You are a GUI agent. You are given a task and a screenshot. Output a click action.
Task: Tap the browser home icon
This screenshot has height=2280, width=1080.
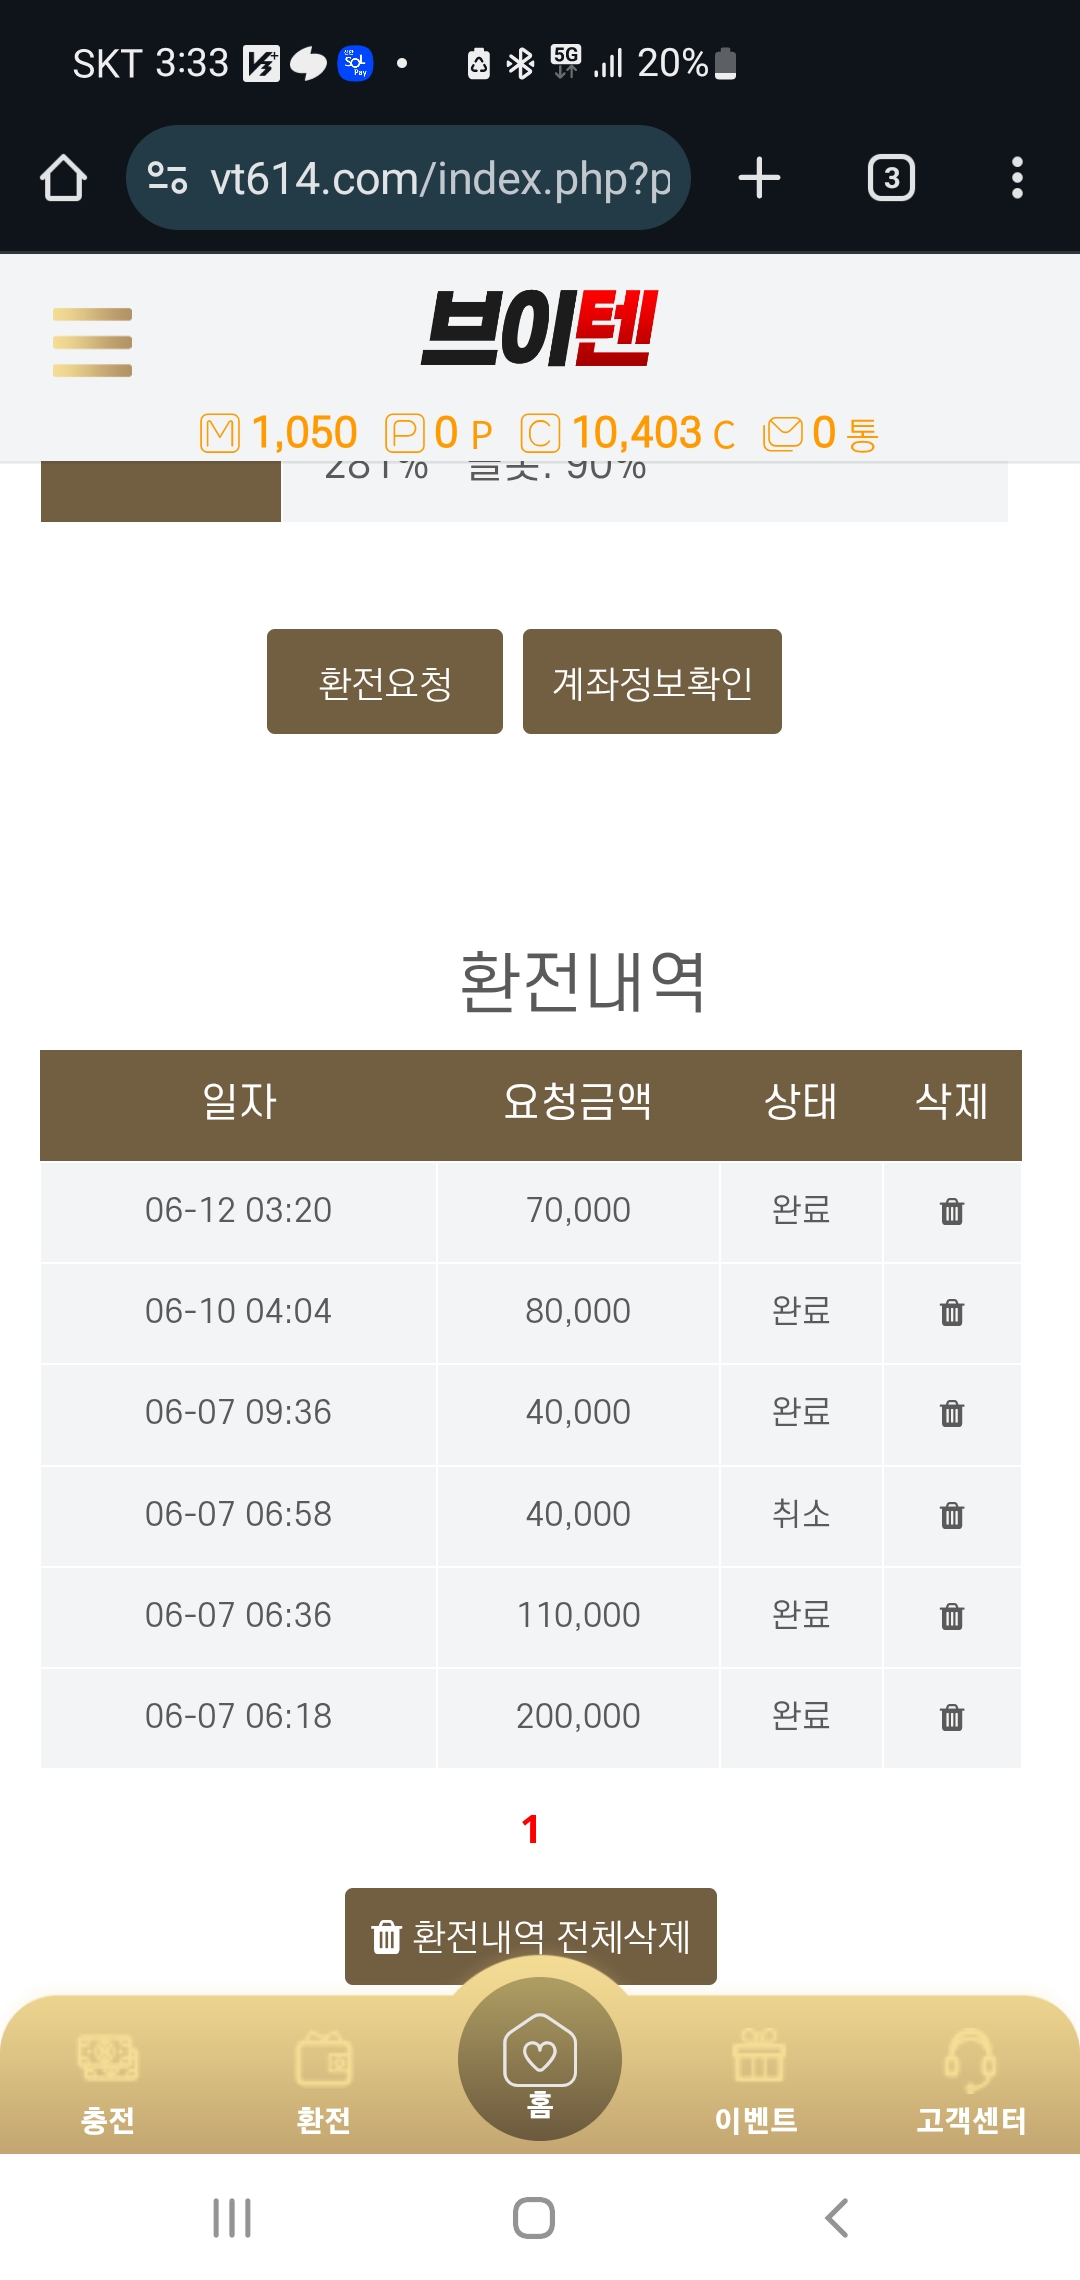coord(63,178)
